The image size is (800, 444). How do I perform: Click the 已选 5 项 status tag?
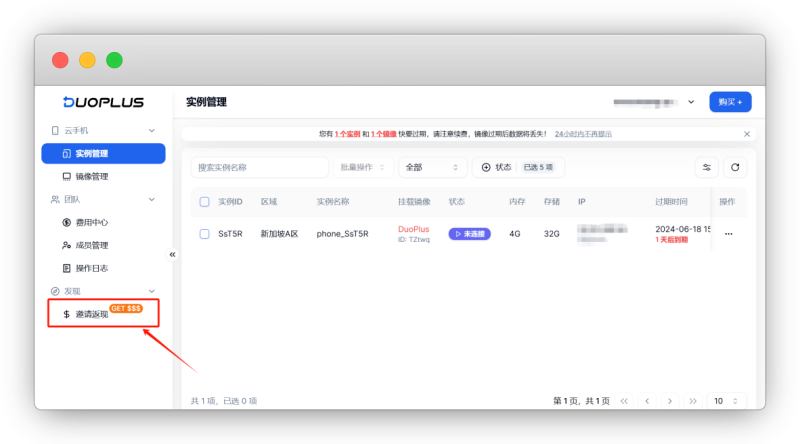(x=538, y=167)
